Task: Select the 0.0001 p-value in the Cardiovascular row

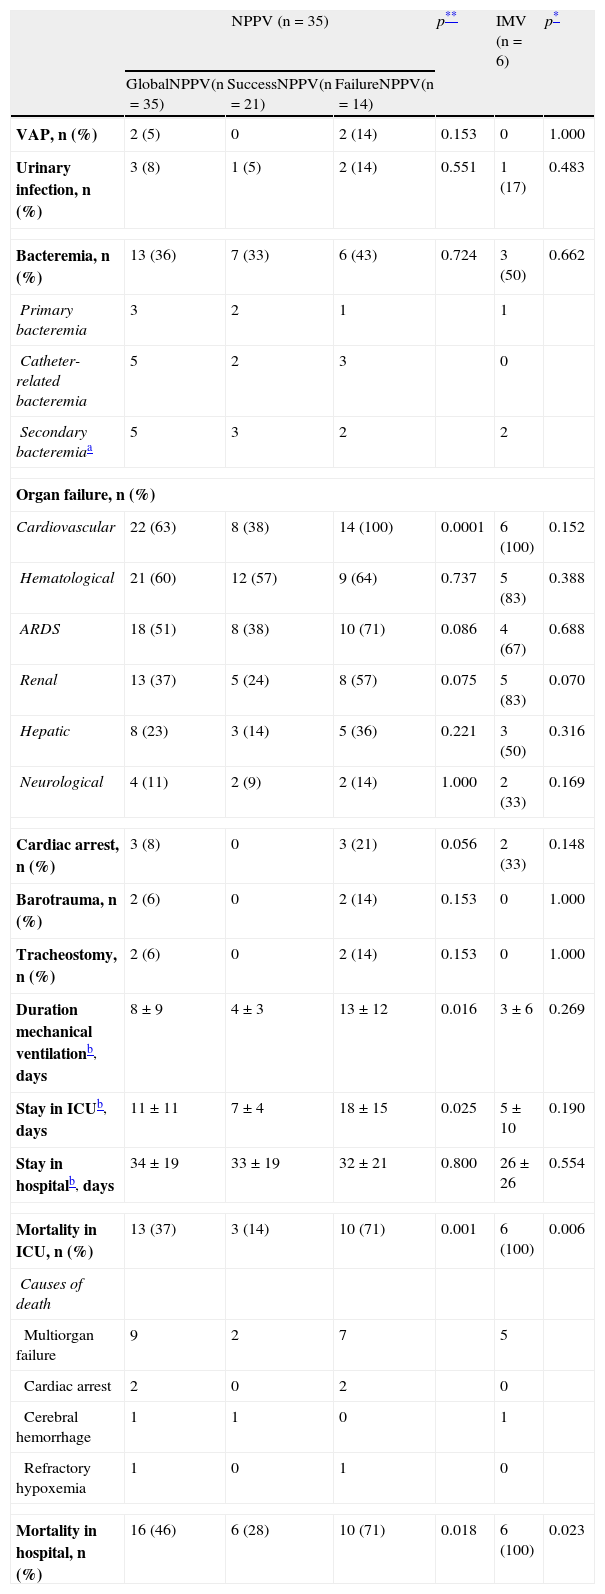Action: tap(462, 527)
